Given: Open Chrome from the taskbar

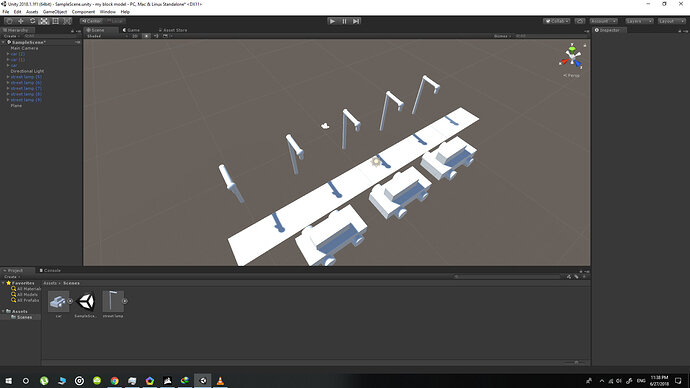Looking at the screenshot, I should (x=114, y=381).
